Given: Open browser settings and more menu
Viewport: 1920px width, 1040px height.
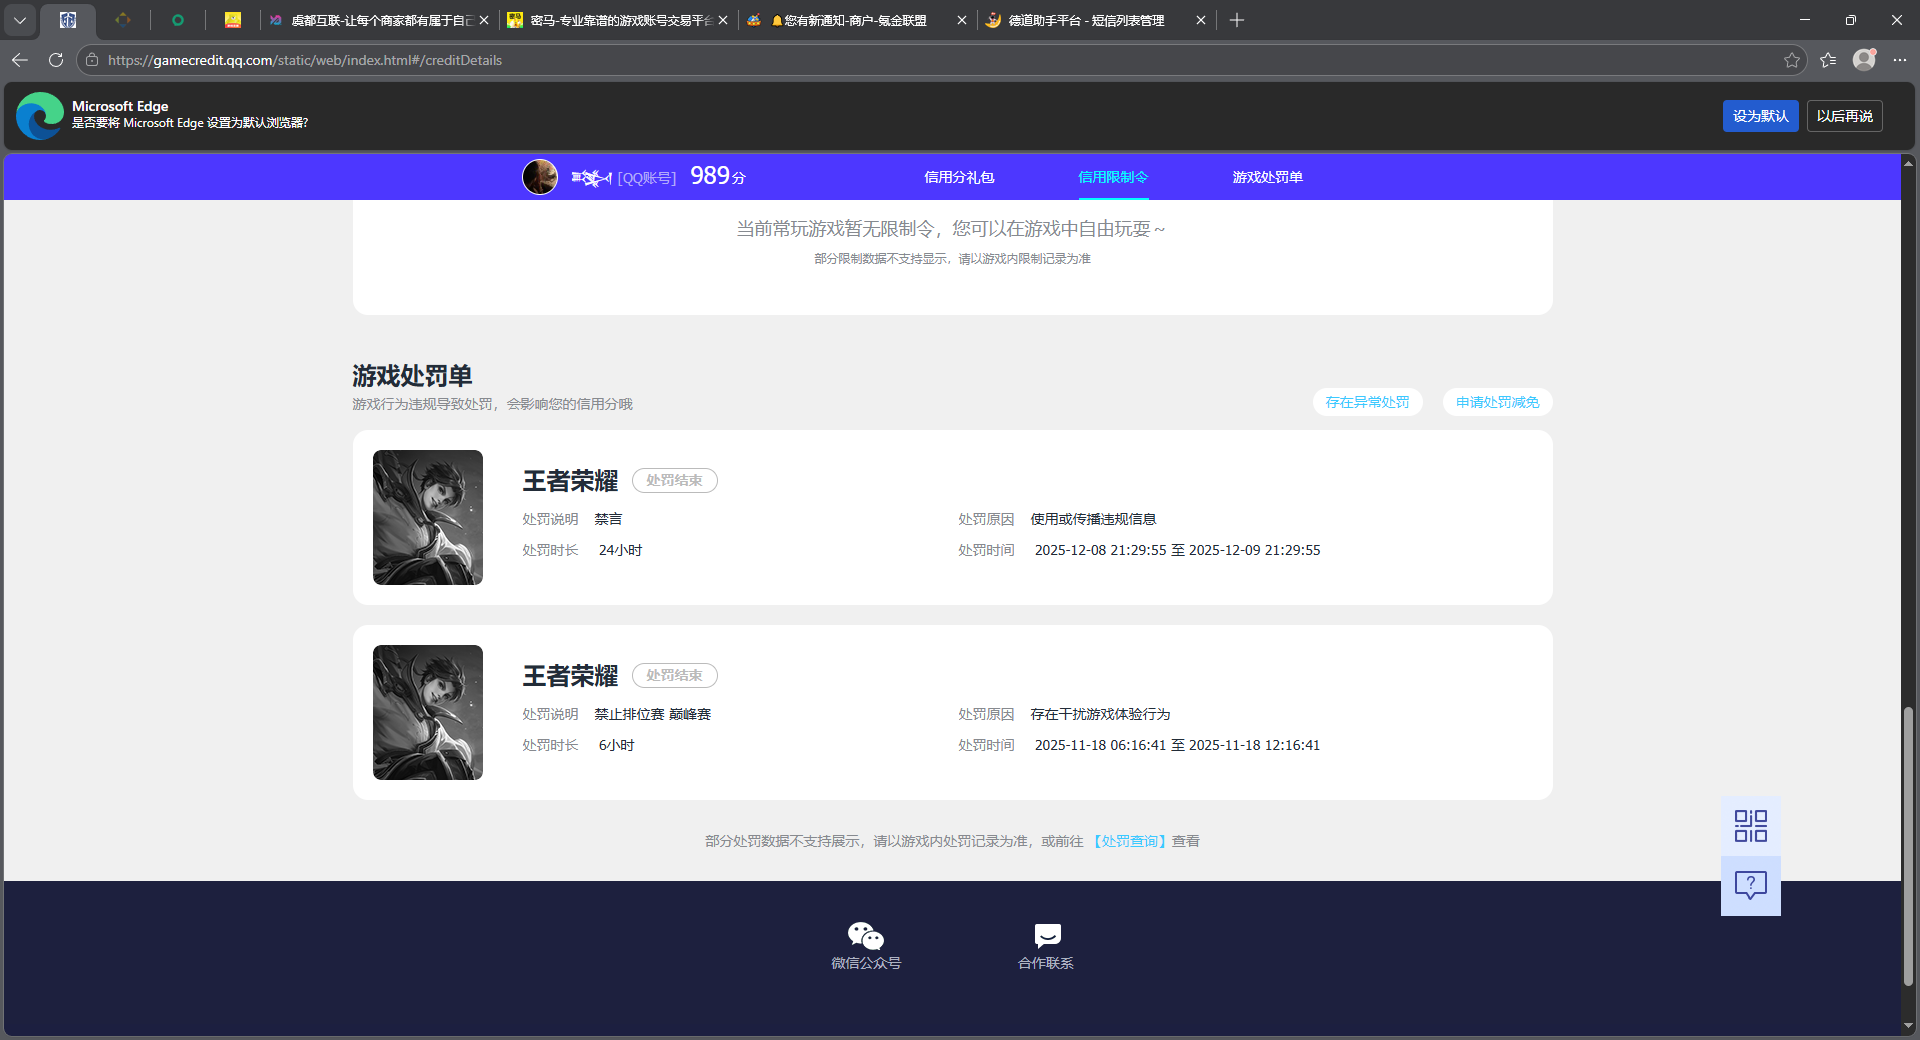Looking at the screenshot, I should click(x=1900, y=60).
